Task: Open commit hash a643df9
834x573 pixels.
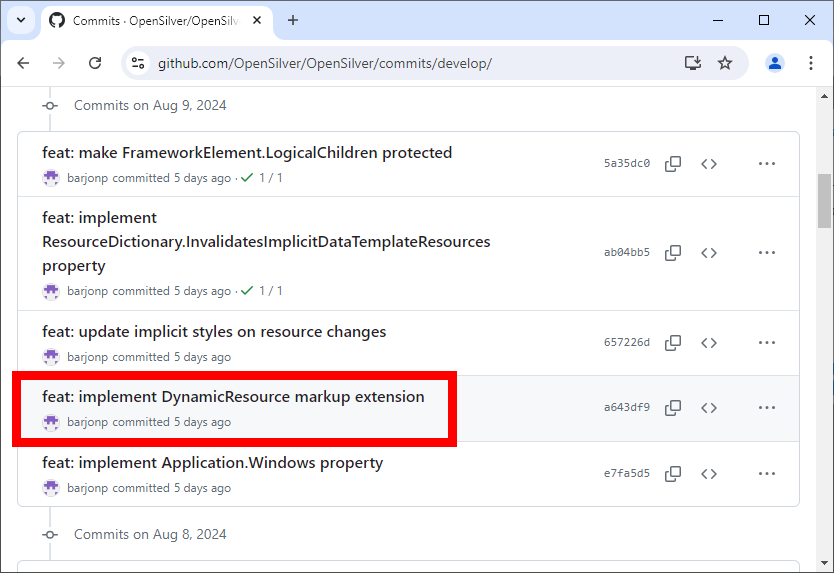Action: 627,407
